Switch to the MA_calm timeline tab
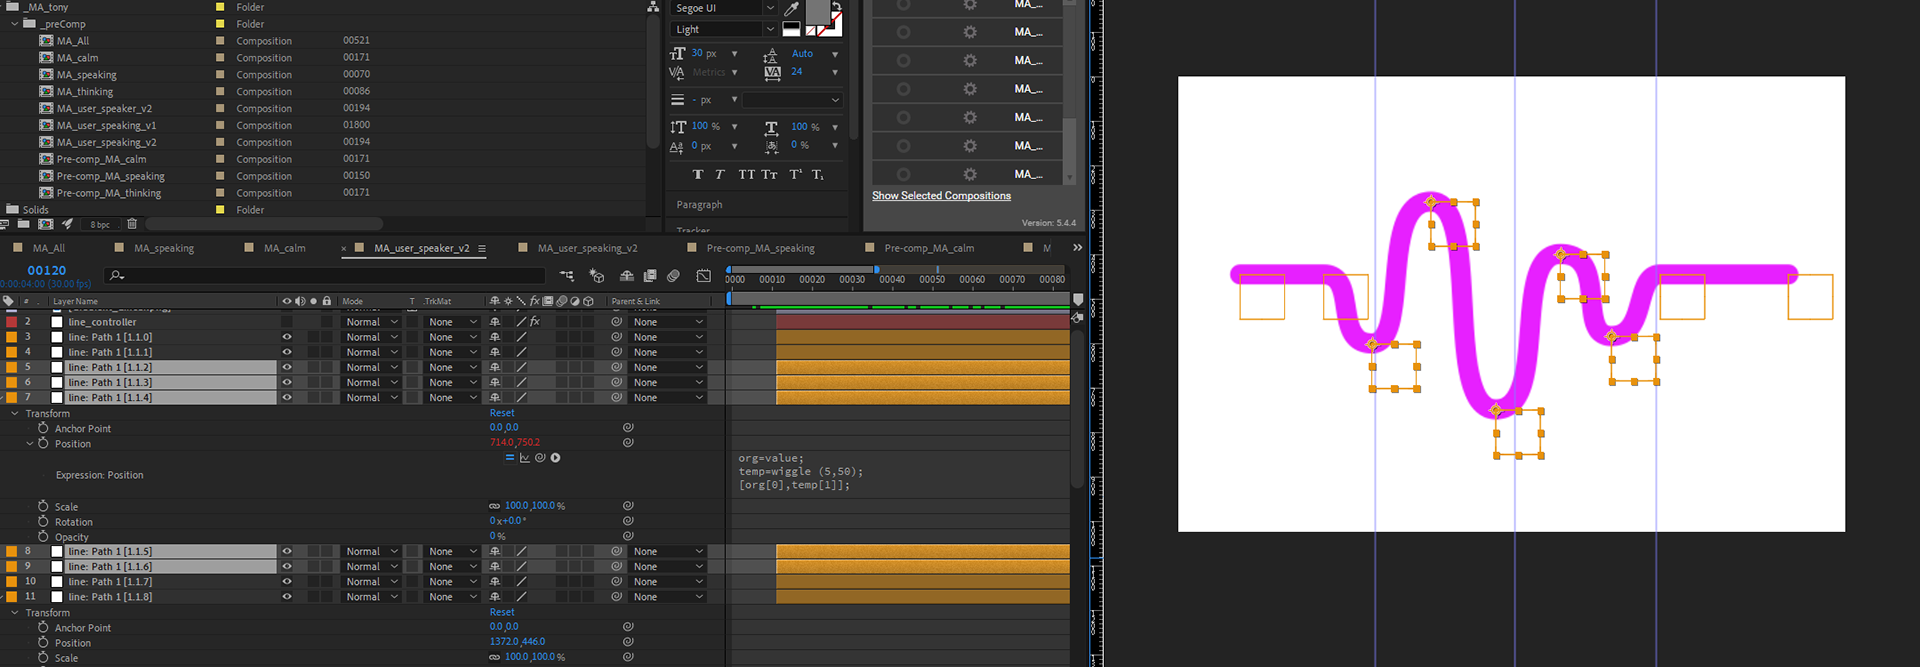This screenshot has width=1920, height=667. pos(284,248)
